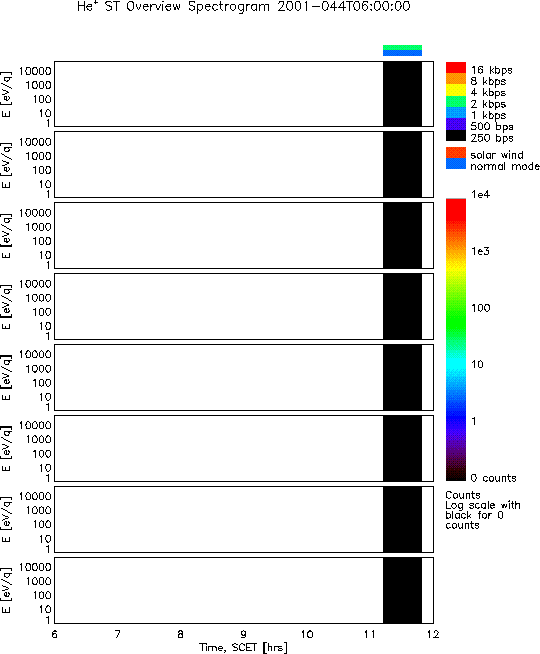Click the "9" hour tick label
The width and height of the screenshot is (540, 654).
click(x=244, y=634)
